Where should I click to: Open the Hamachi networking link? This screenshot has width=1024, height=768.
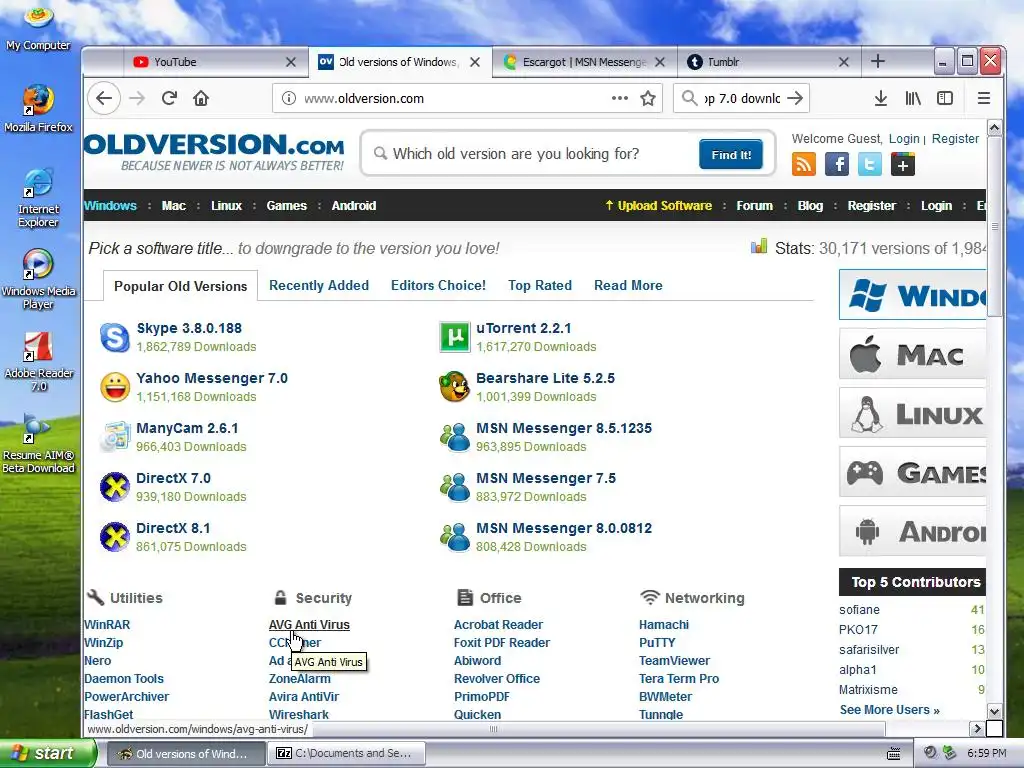point(664,624)
